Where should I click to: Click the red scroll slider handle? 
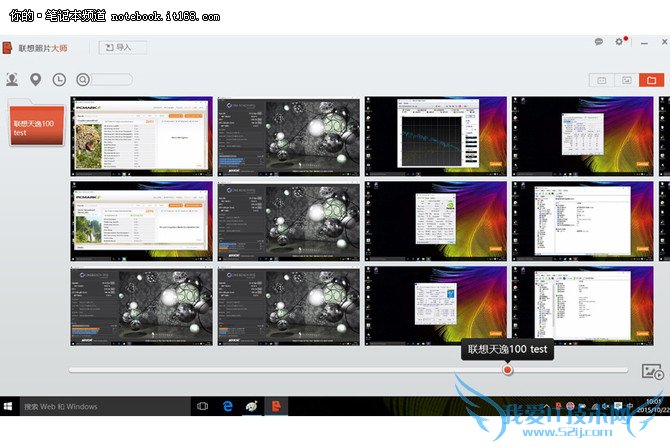(507, 370)
